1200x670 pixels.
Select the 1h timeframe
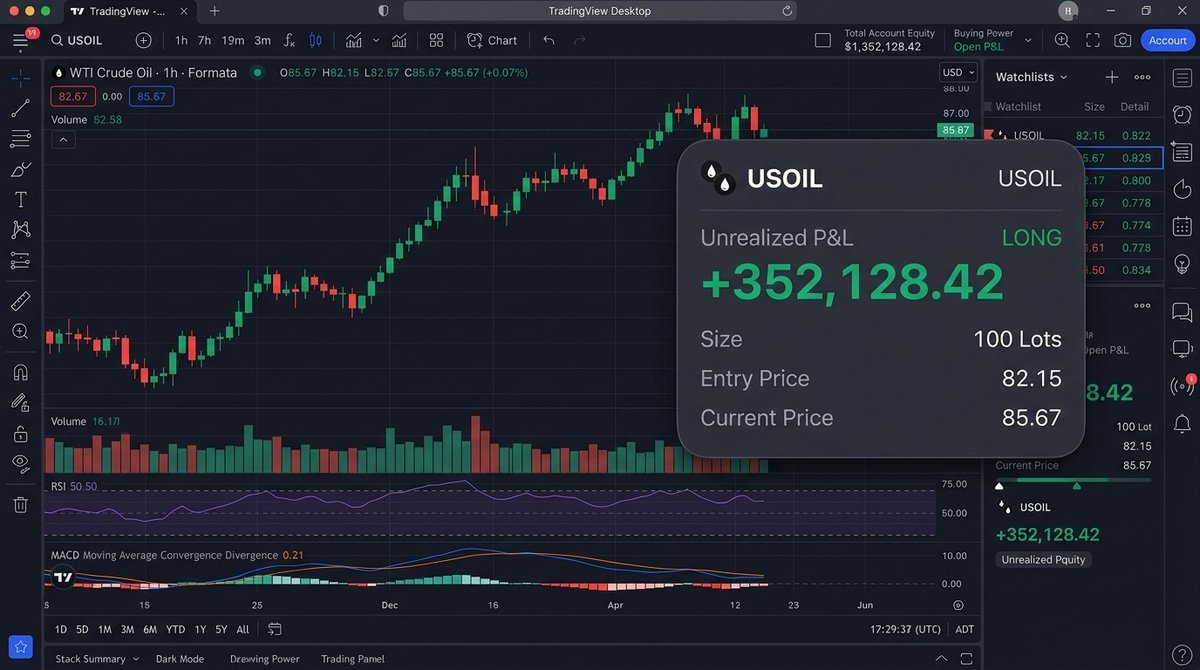click(181, 40)
